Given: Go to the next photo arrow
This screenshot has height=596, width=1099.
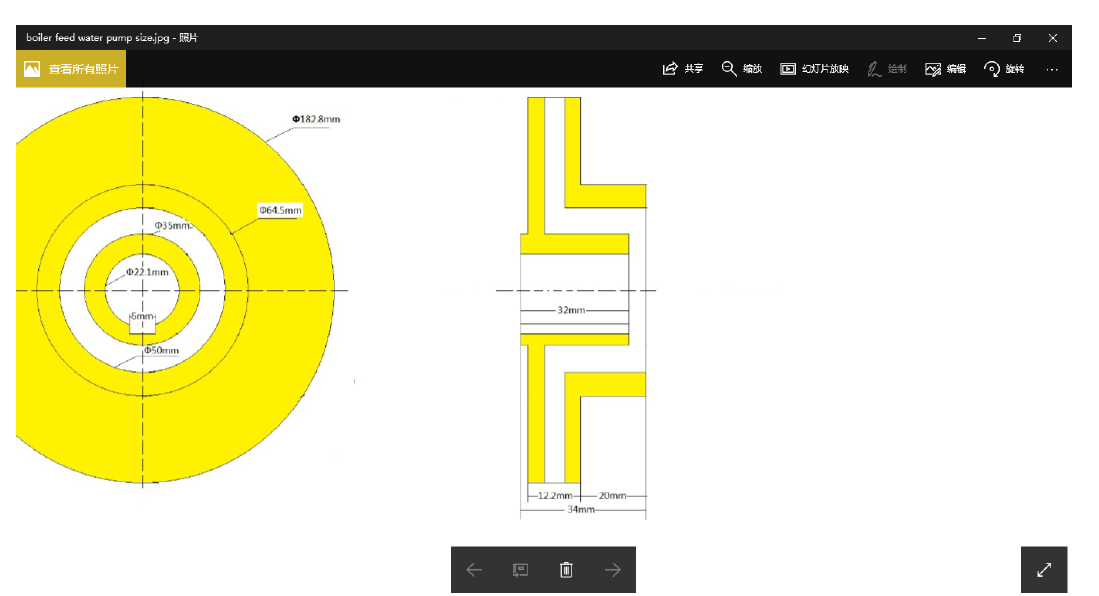Looking at the screenshot, I should (x=613, y=570).
